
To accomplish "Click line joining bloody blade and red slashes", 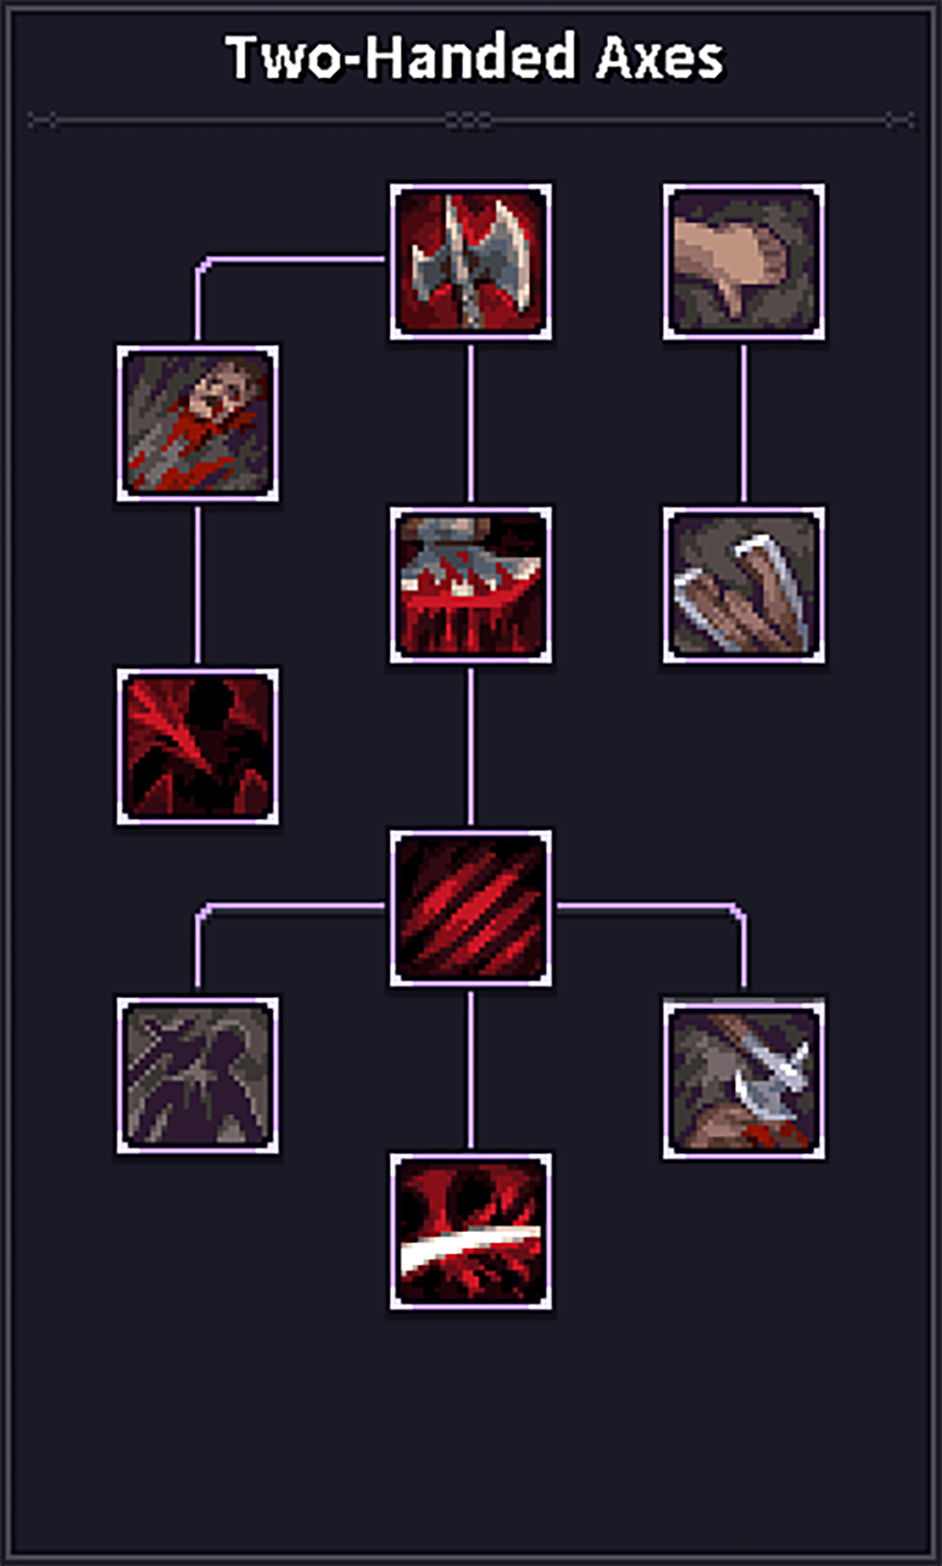I will 470,747.
